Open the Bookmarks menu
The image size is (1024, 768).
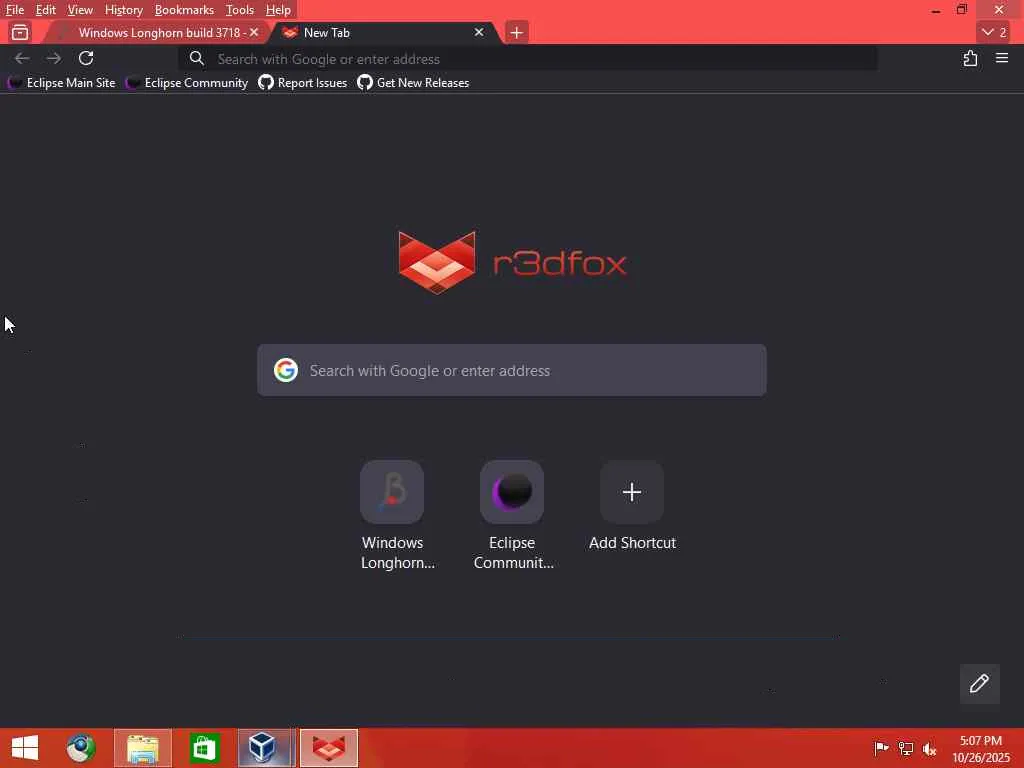point(184,10)
